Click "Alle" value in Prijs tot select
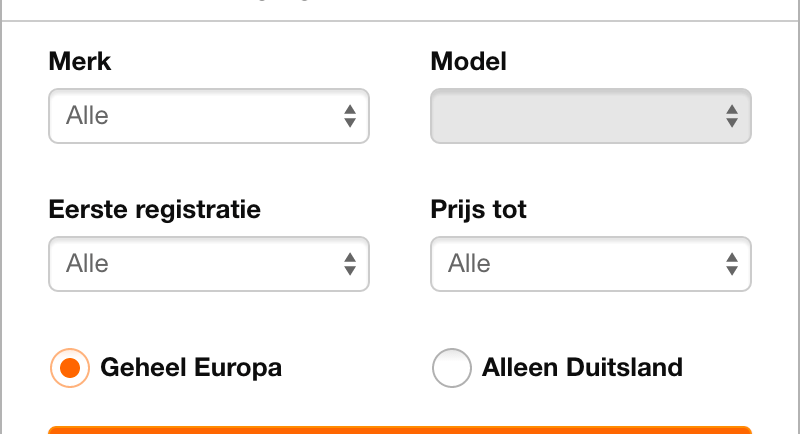 pos(470,264)
